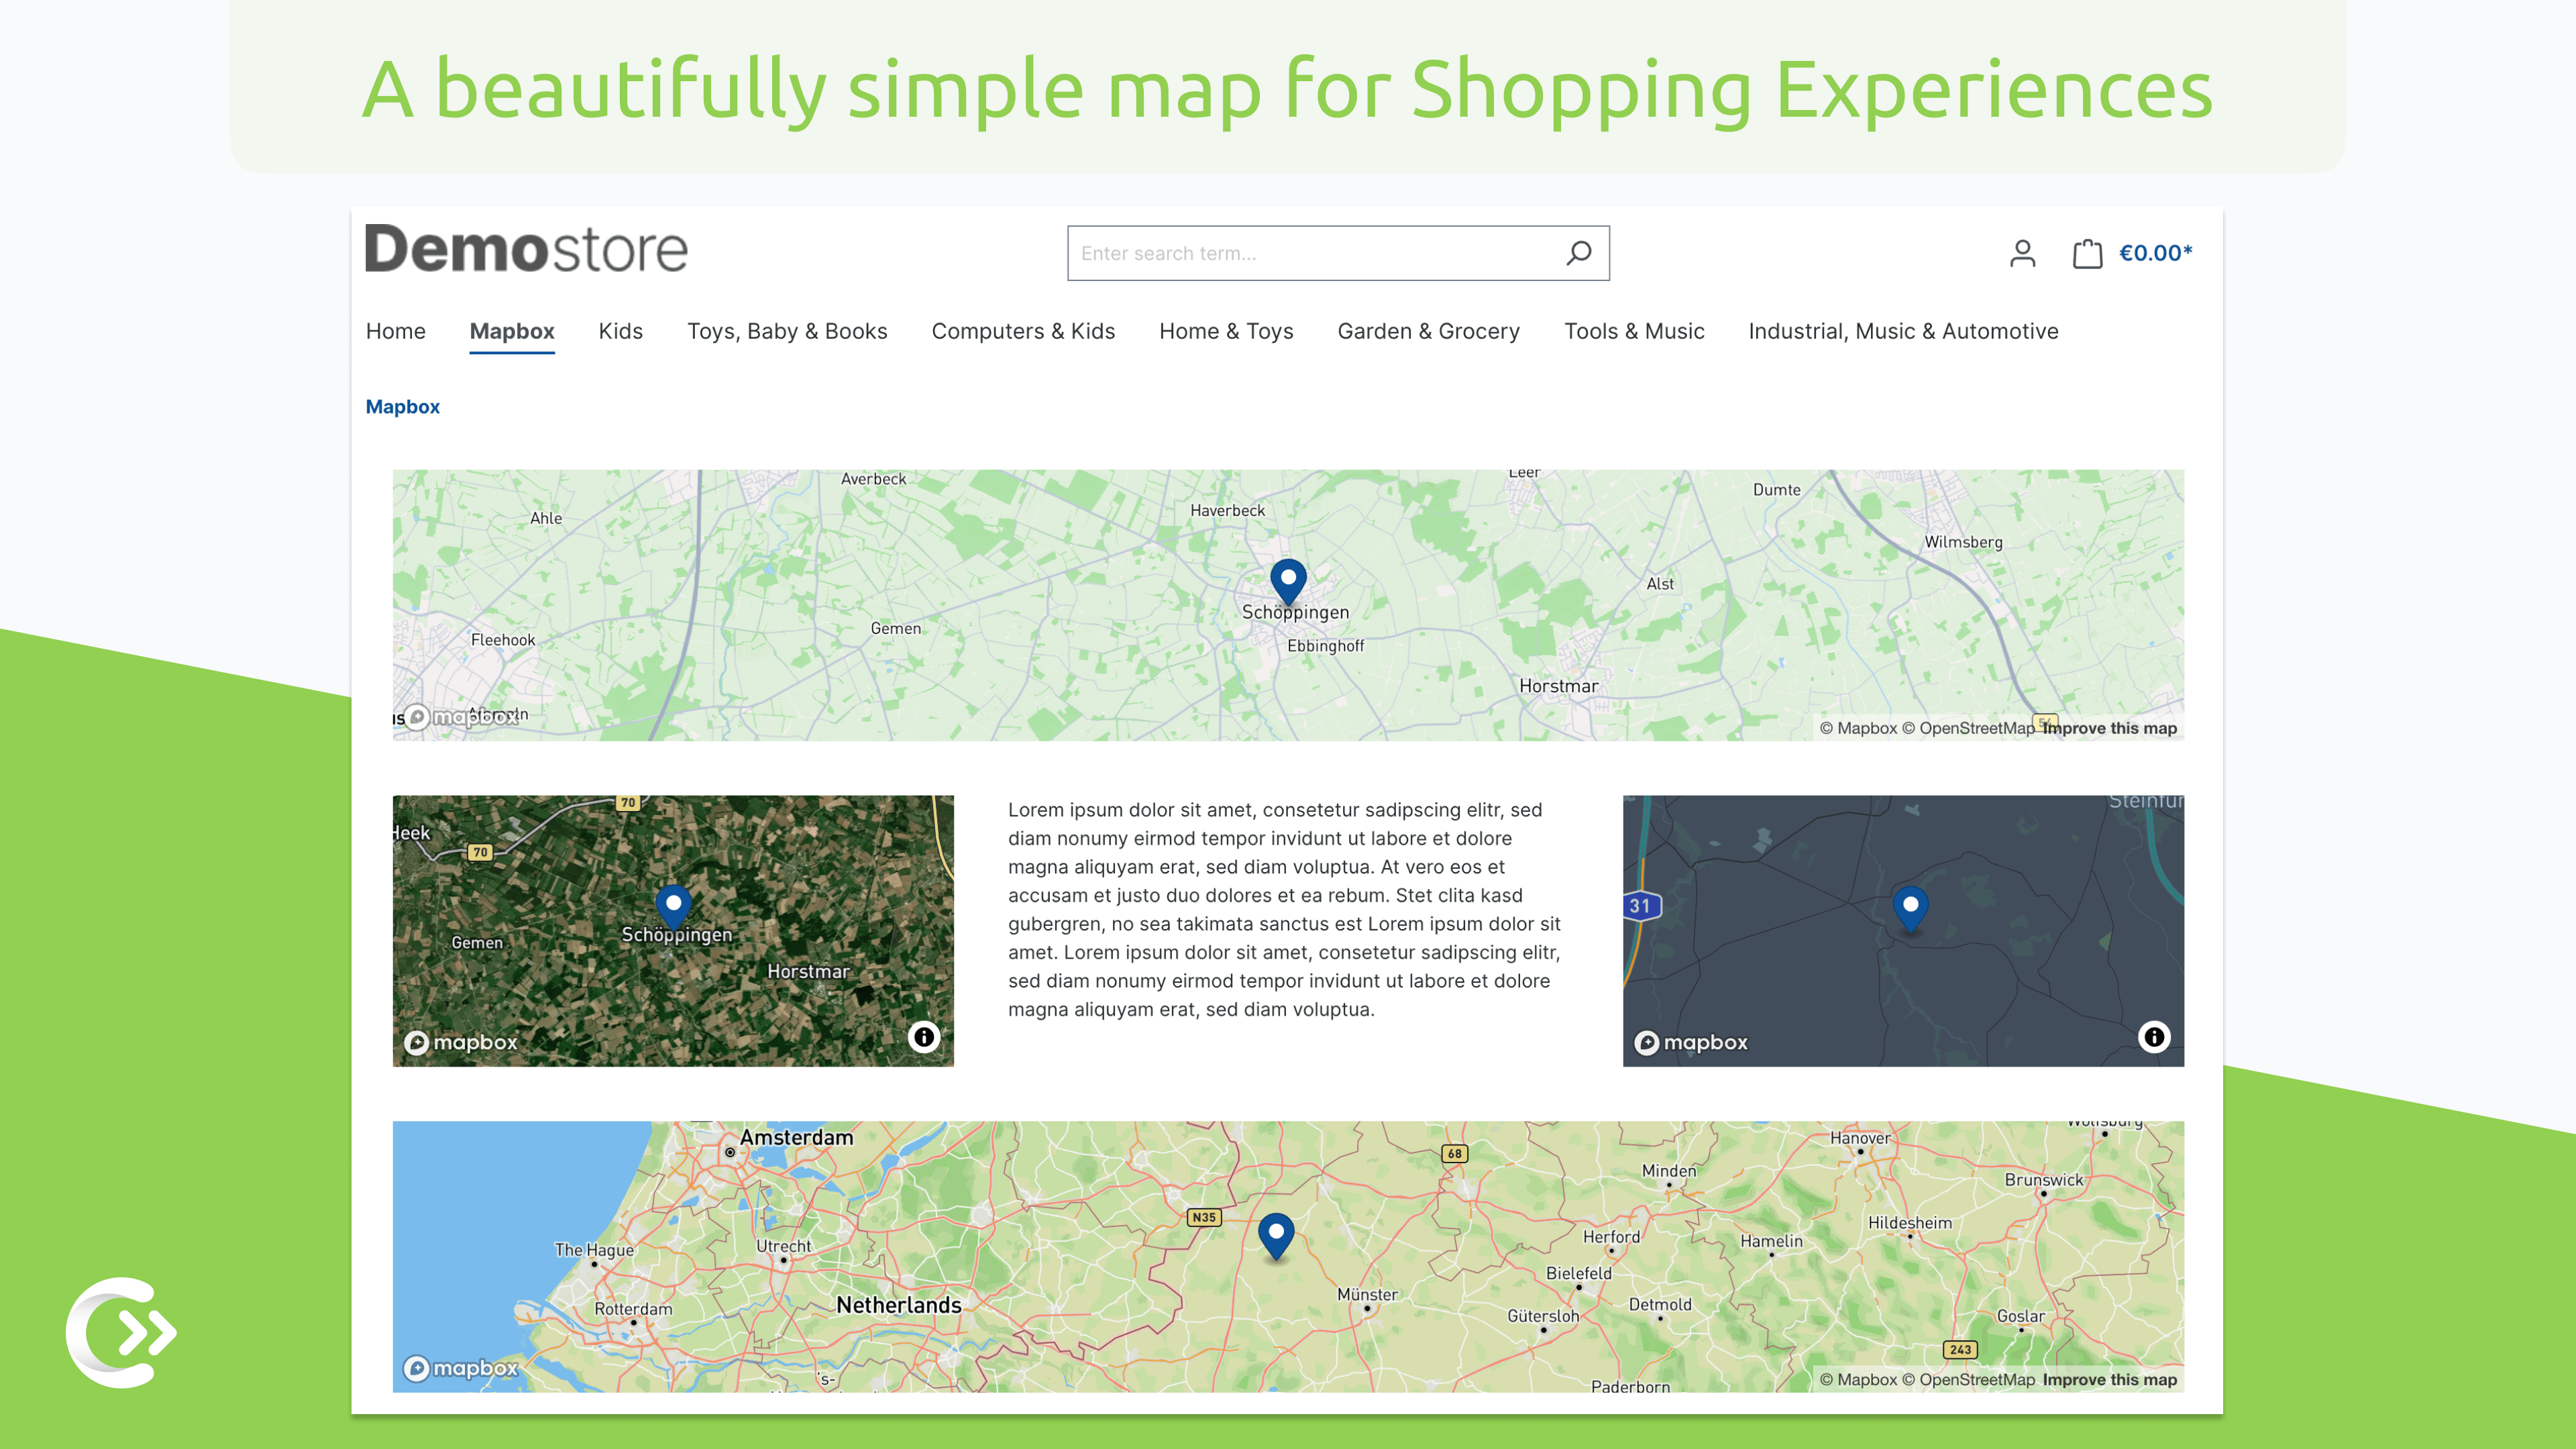Click the search icon in the header
Screen dimensions: 2576x1449
(x=1580, y=253)
